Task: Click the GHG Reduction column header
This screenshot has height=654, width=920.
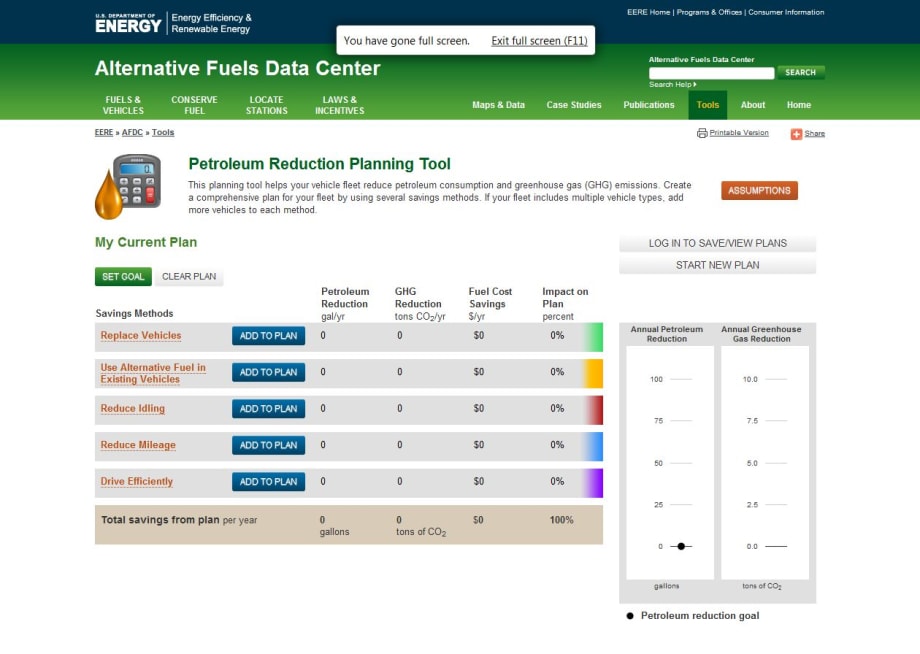Action: pyautogui.click(x=419, y=304)
